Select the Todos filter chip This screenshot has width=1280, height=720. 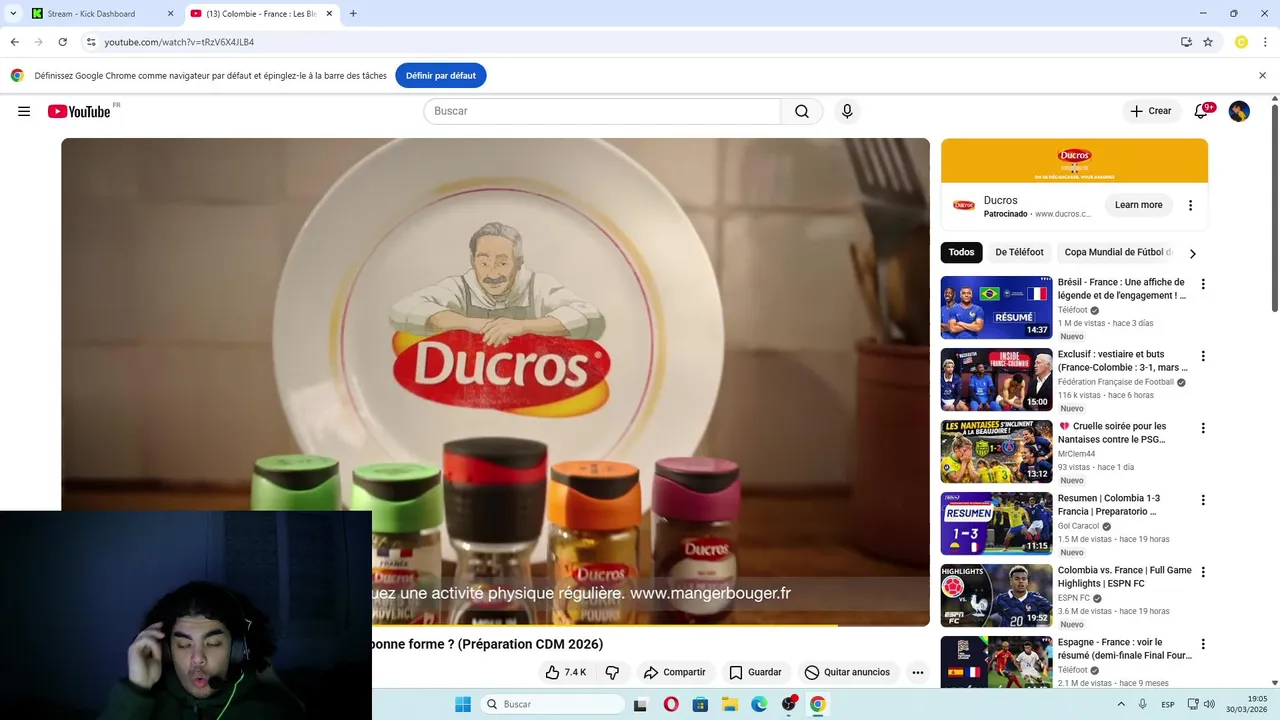(961, 253)
